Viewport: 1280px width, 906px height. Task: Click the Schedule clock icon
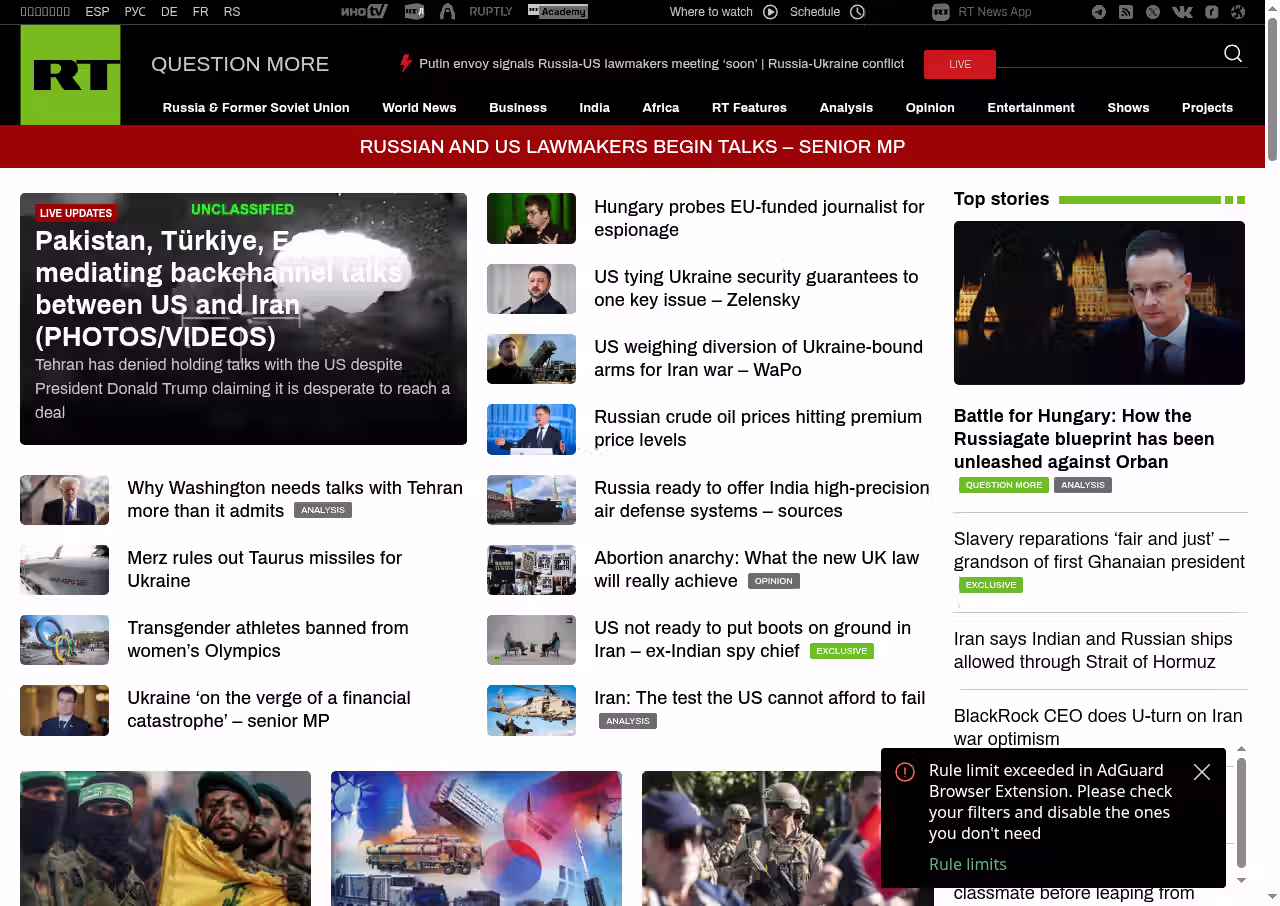857,12
